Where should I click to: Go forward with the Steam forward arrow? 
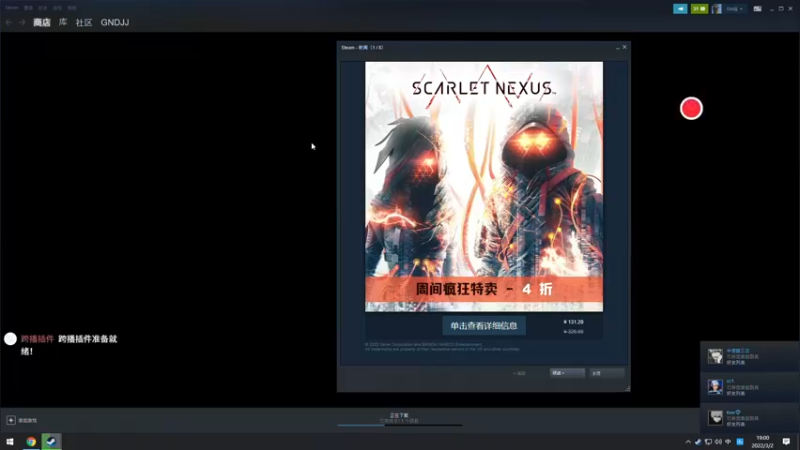22,22
